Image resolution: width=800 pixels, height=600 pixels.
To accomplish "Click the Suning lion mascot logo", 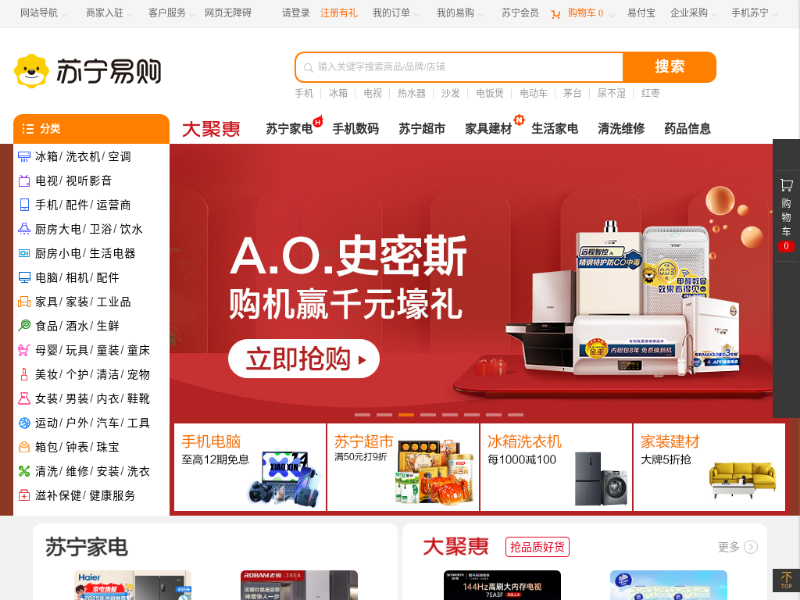I will pyautogui.click(x=32, y=71).
